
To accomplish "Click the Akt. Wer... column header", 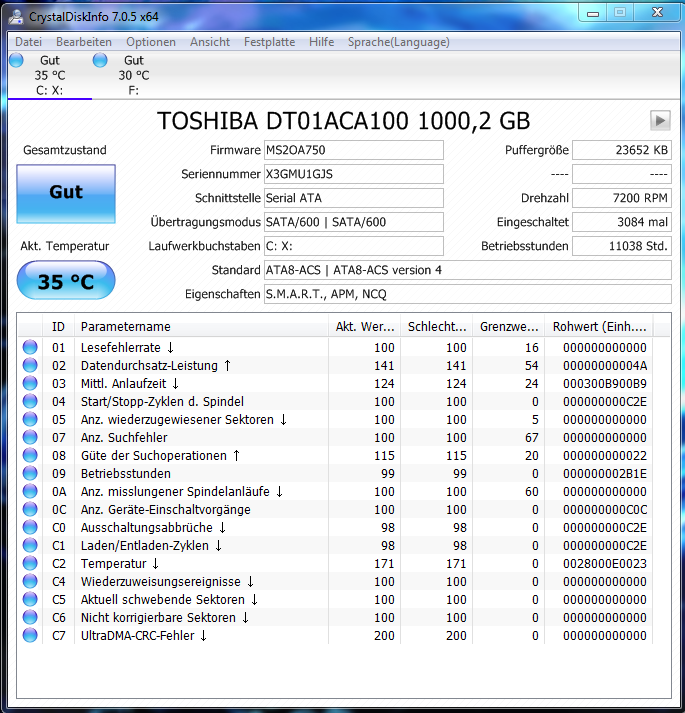I will tap(364, 326).
